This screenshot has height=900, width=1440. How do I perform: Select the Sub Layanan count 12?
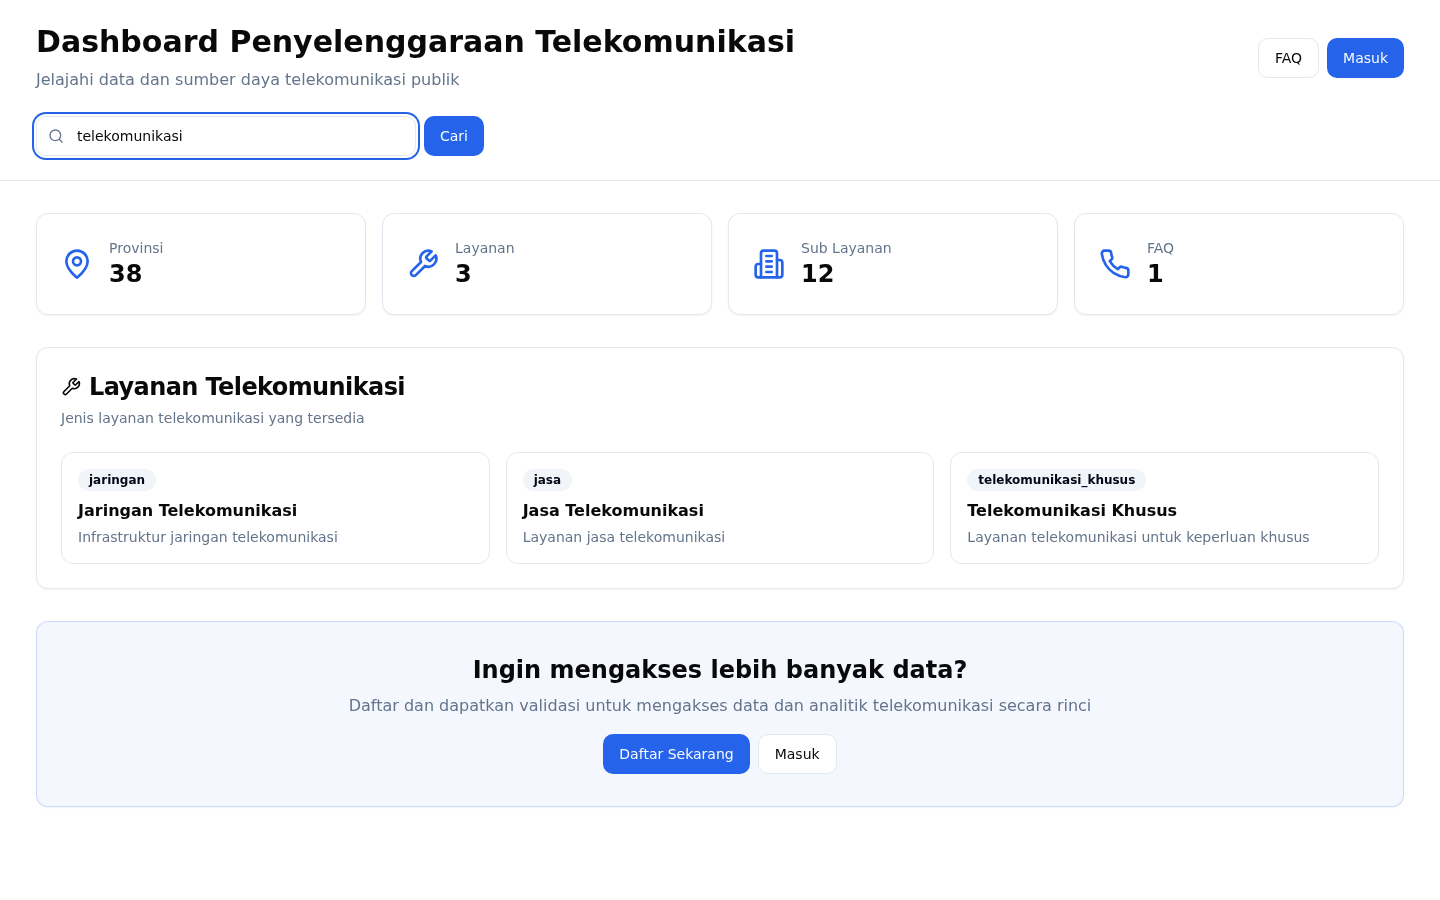817,274
